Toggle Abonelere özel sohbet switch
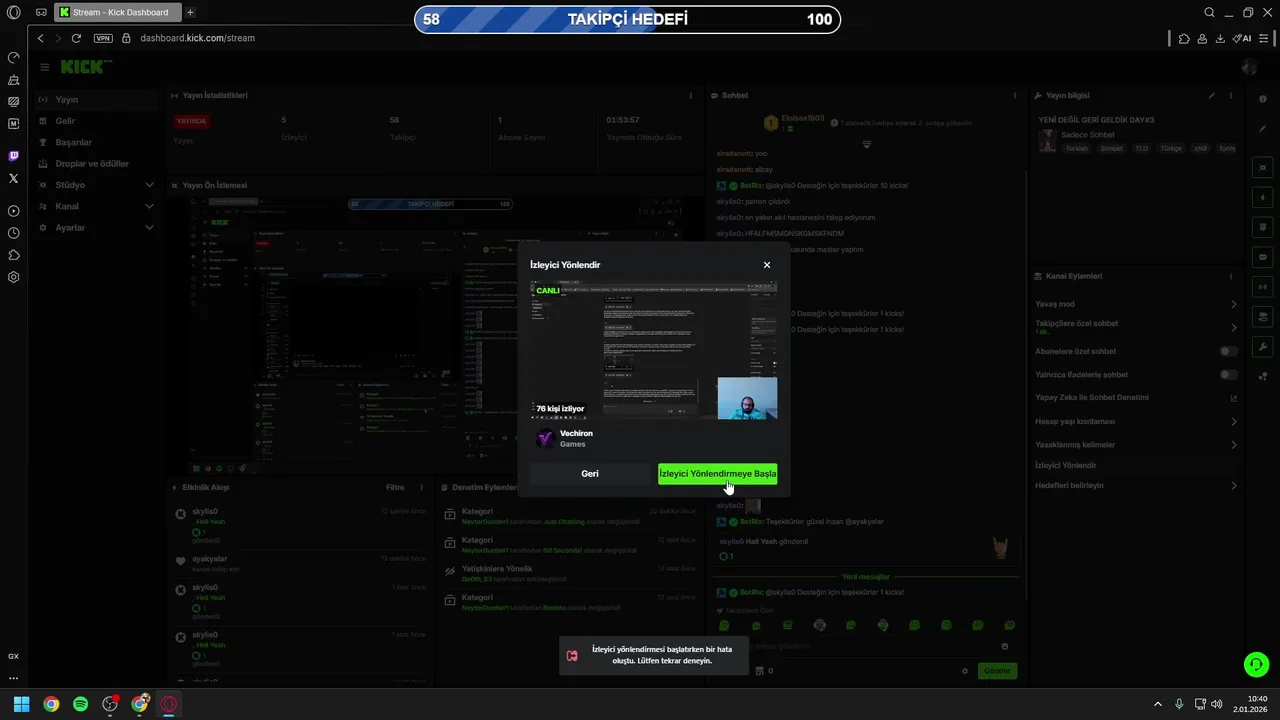The image size is (1280, 720). tap(1229, 351)
